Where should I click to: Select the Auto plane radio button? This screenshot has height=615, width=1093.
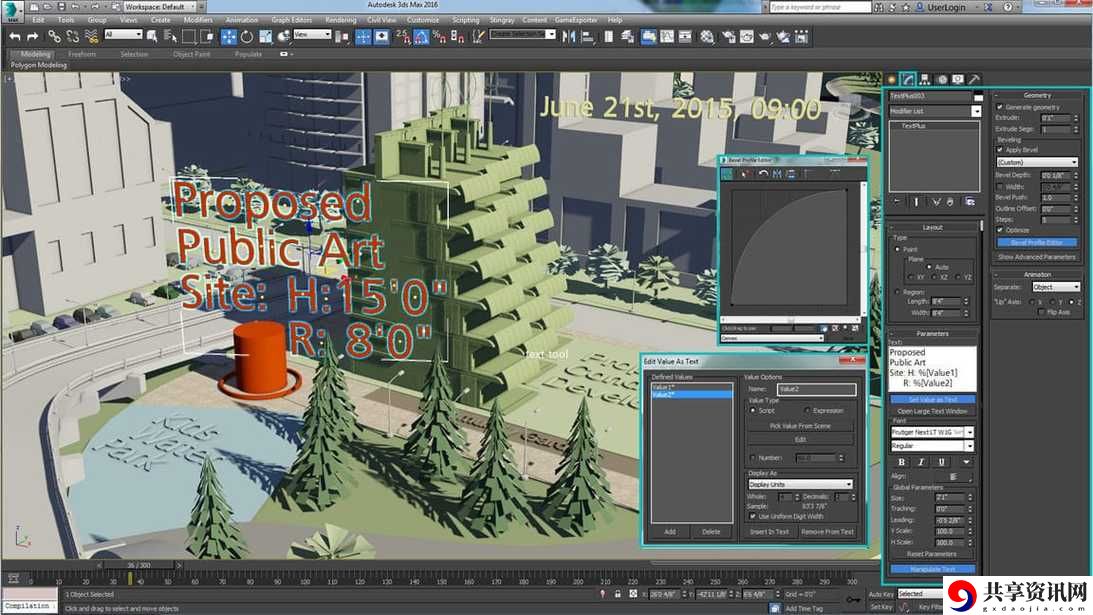pyautogui.click(x=929, y=267)
